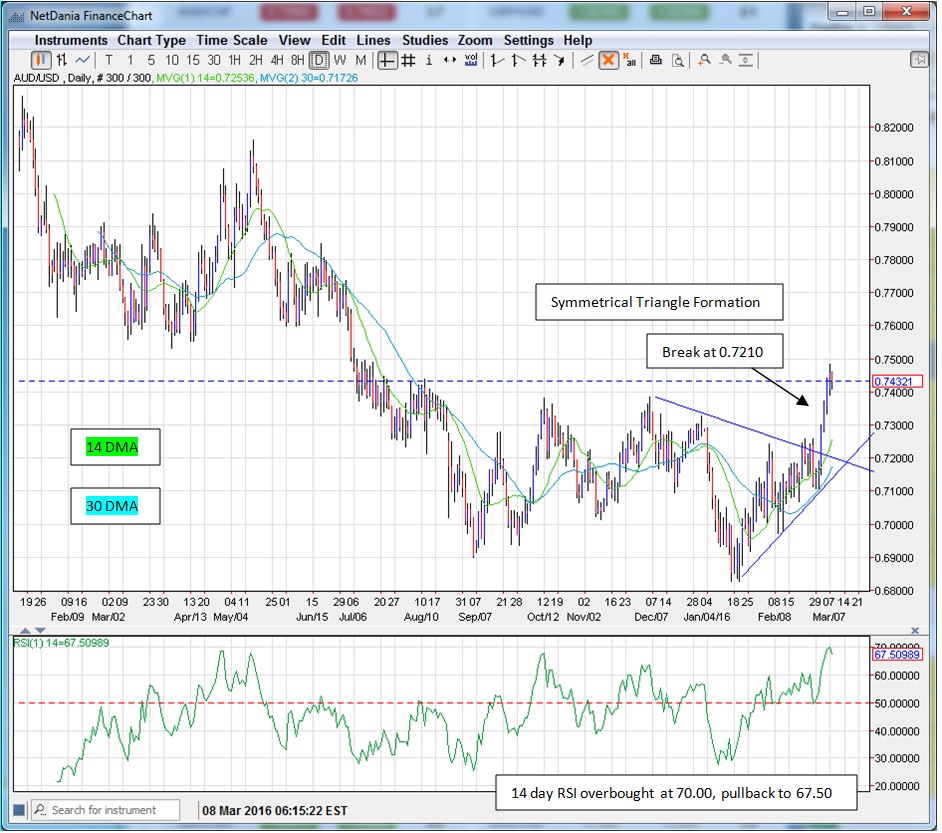942x833 pixels.
Task: Select the arrow drawing tool
Action: tap(559, 60)
